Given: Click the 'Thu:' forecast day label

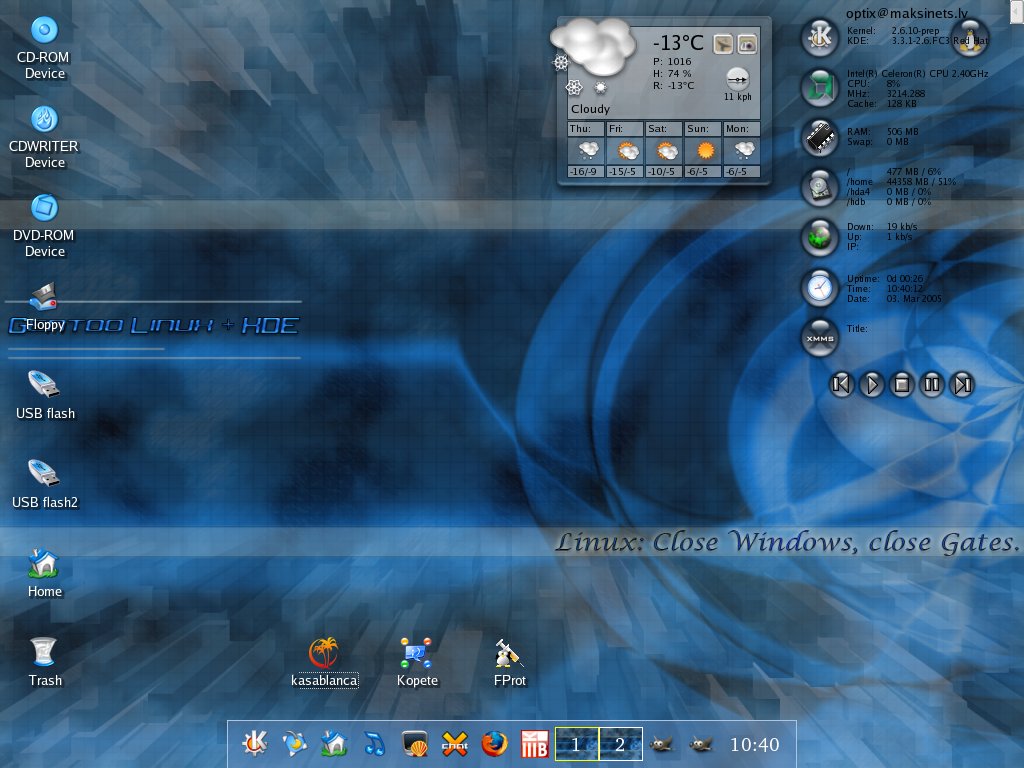Looking at the screenshot, I should 580,129.
